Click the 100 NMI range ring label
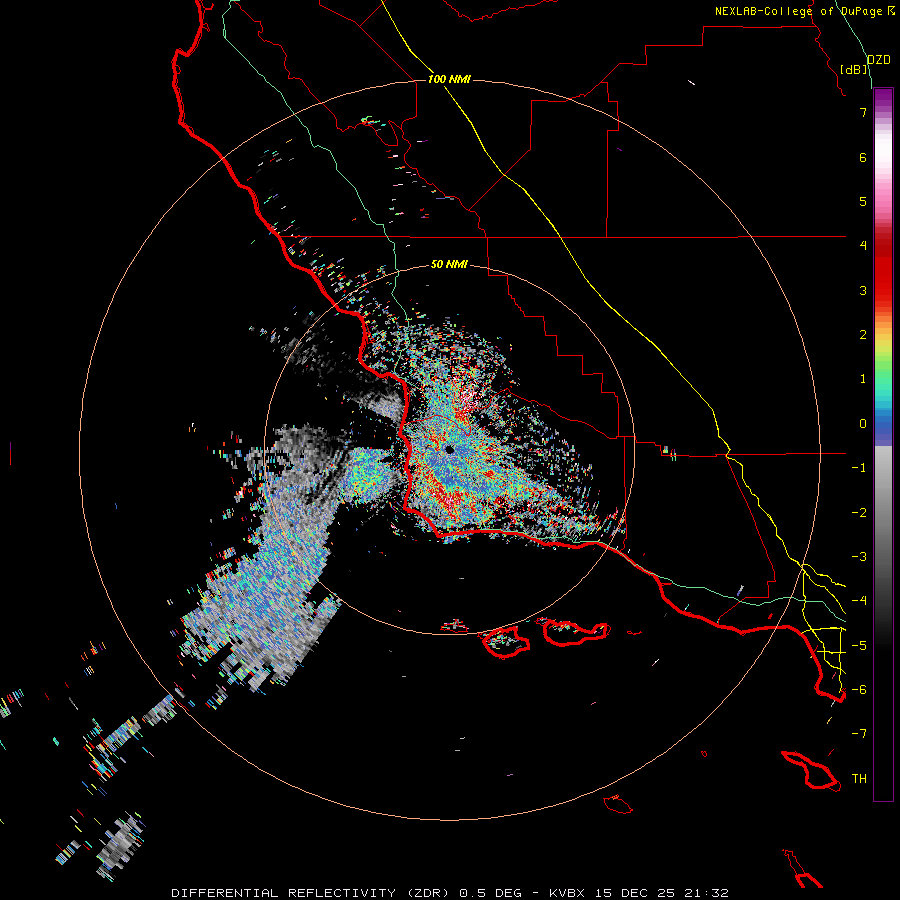900x900 pixels. point(449,79)
